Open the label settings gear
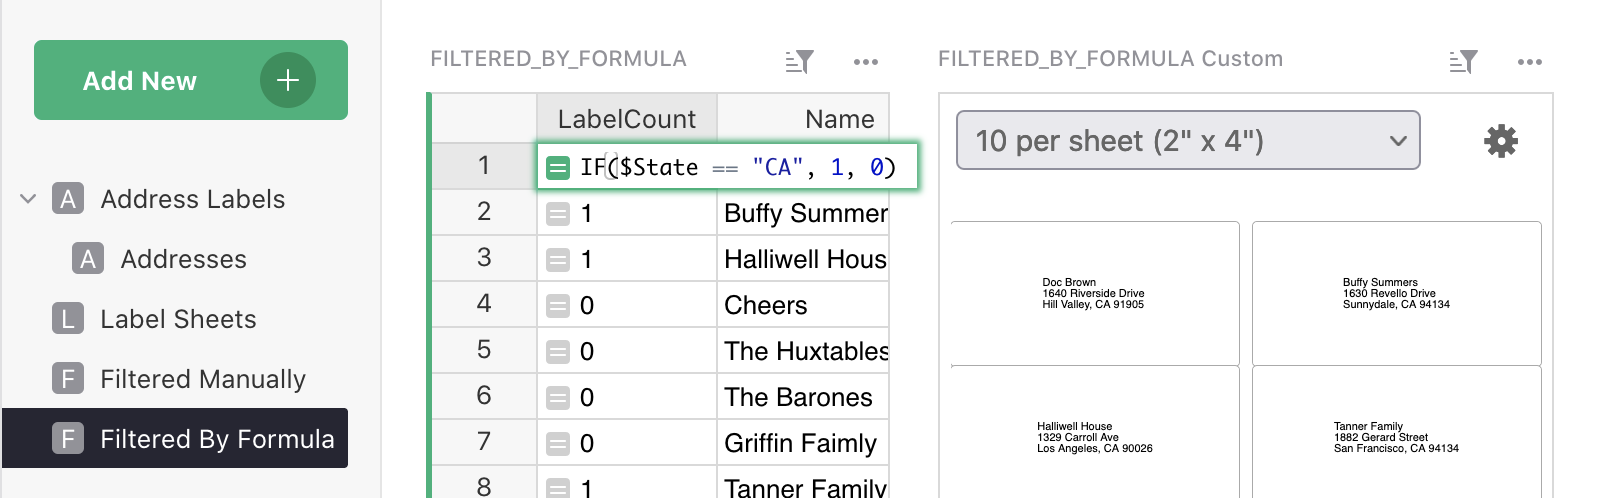 pyautogui.click(x=1500, y=141)
